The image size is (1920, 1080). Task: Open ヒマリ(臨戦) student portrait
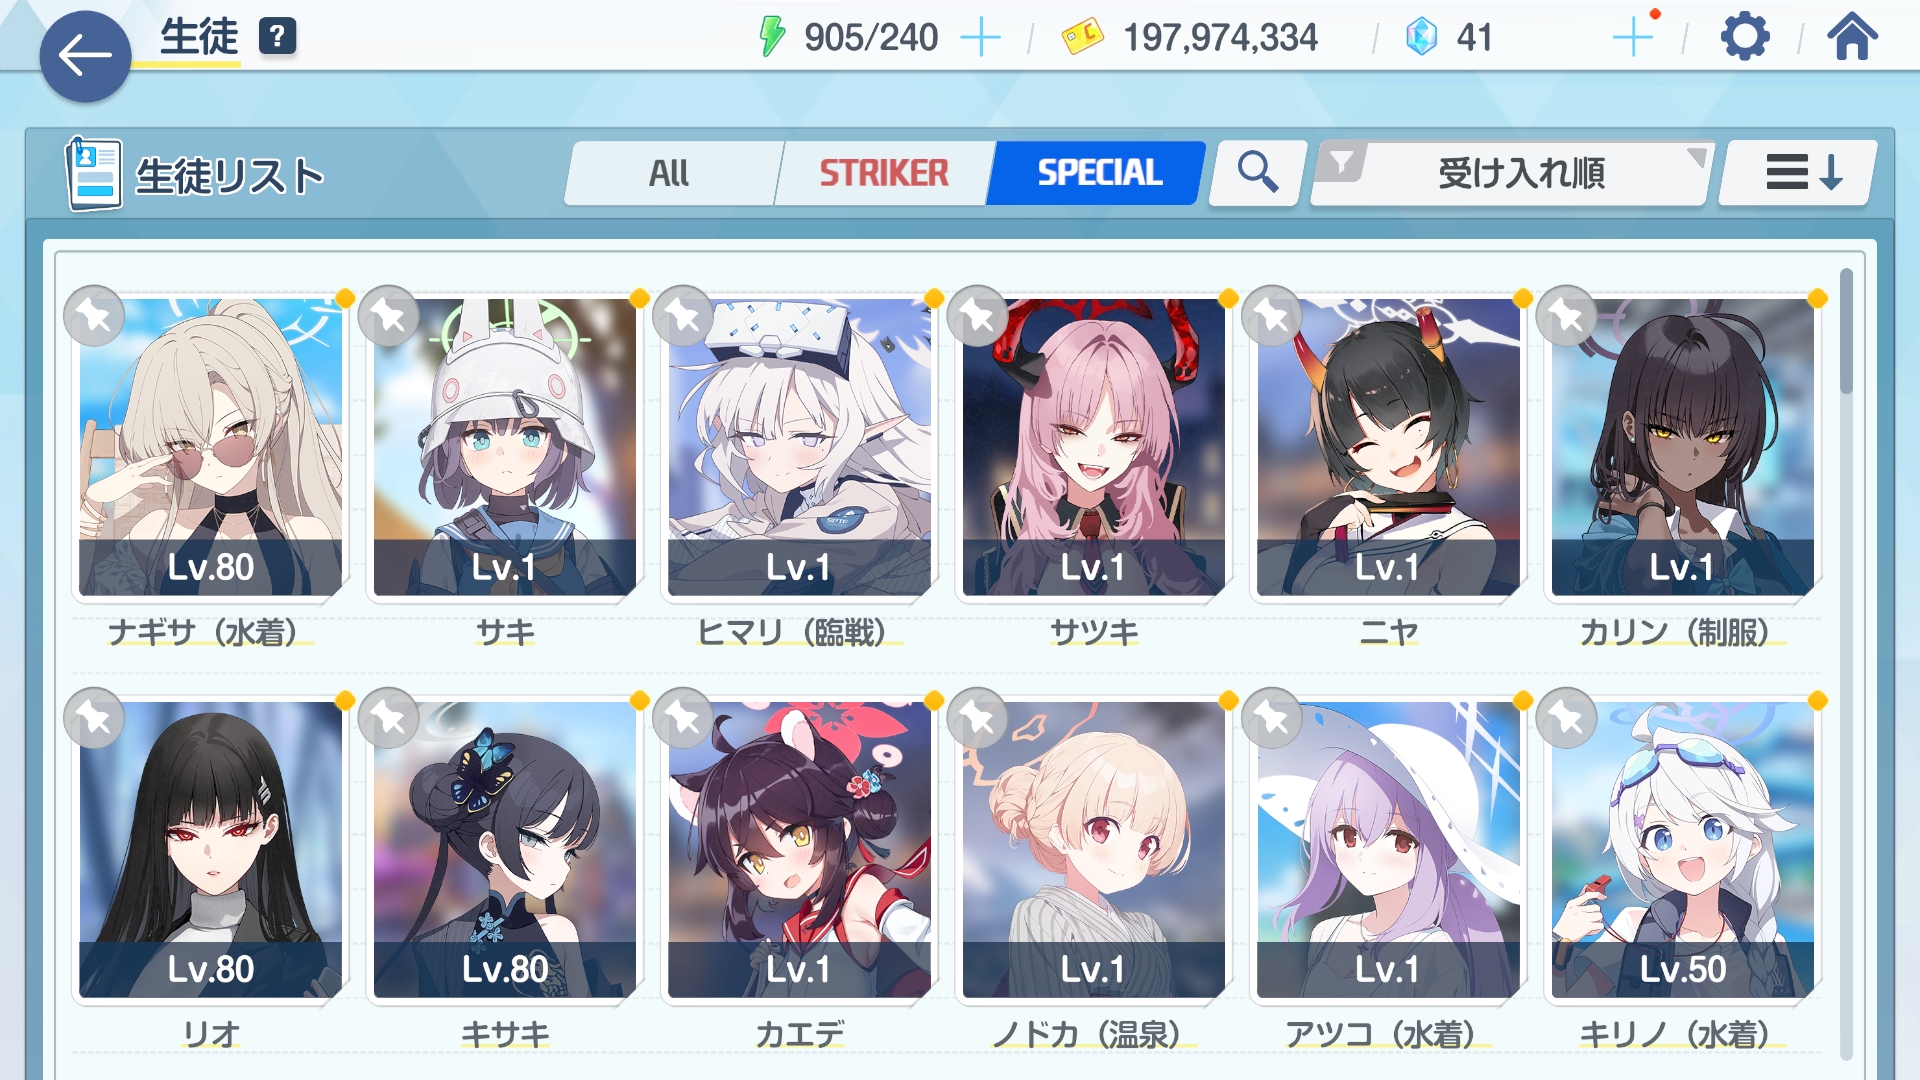point(799,447)
